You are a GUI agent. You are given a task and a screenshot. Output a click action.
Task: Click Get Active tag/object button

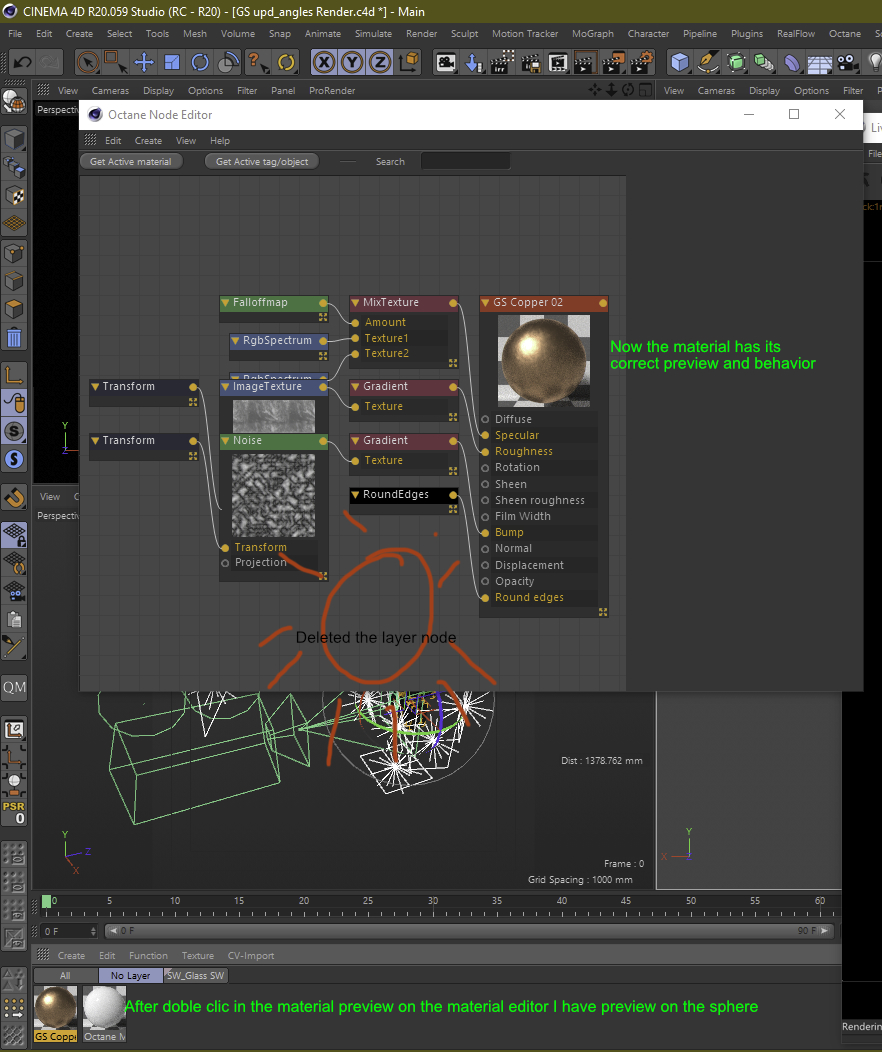[x=262, y=162]
